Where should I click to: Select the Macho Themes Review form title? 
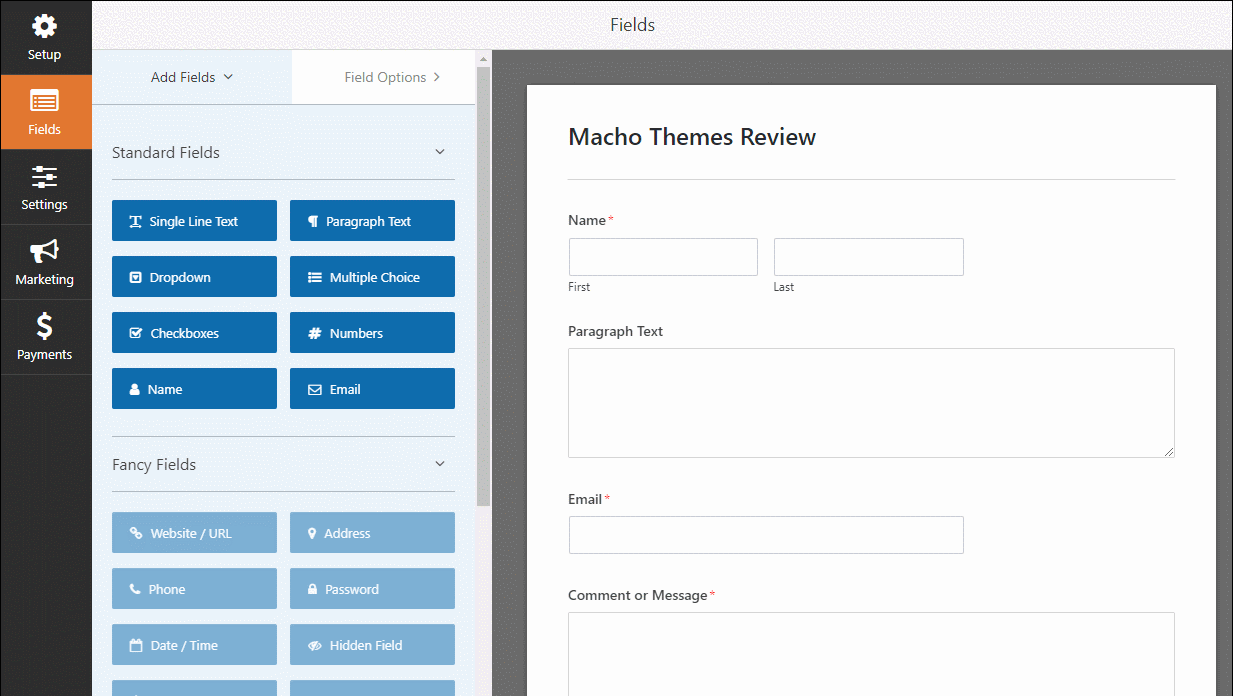click(x=692, y=137)
